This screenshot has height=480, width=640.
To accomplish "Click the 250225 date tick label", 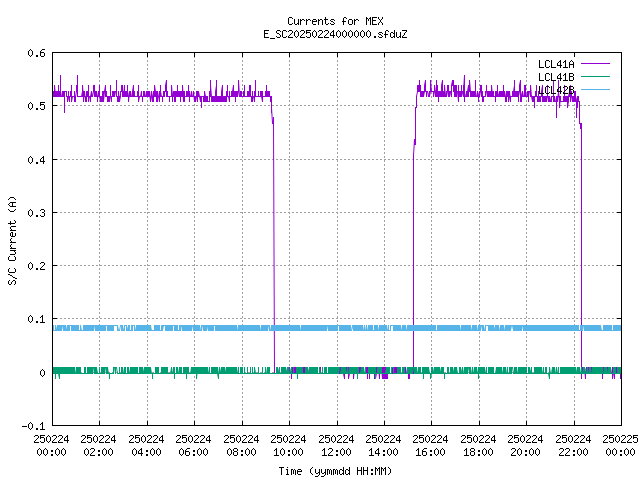I will tap(620, 439).
